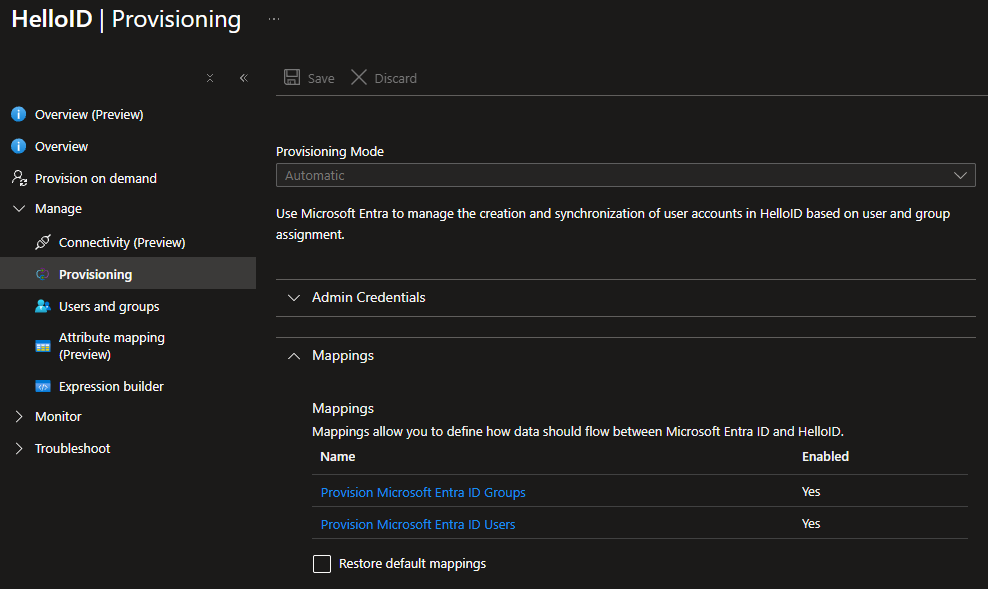
Task: Open Provision Microsoft Entra ID Groups link
Action: (423, 492)
